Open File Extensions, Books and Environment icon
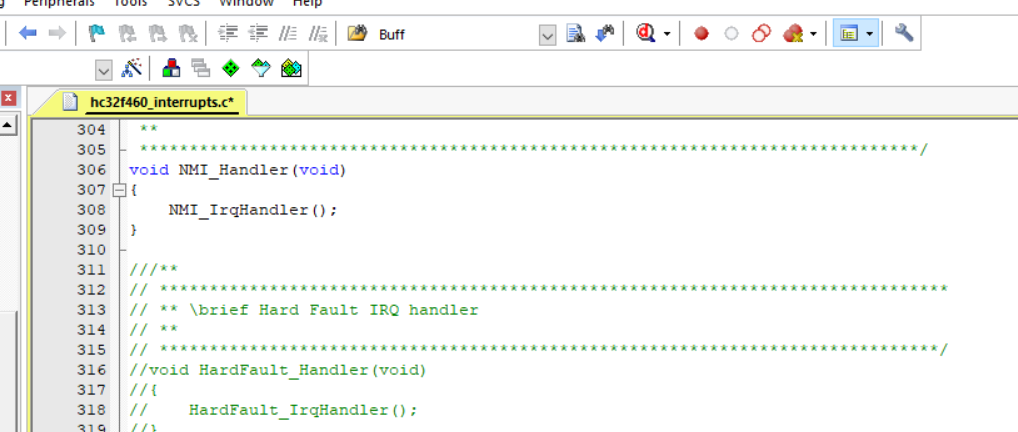 [x=171, y=68]
